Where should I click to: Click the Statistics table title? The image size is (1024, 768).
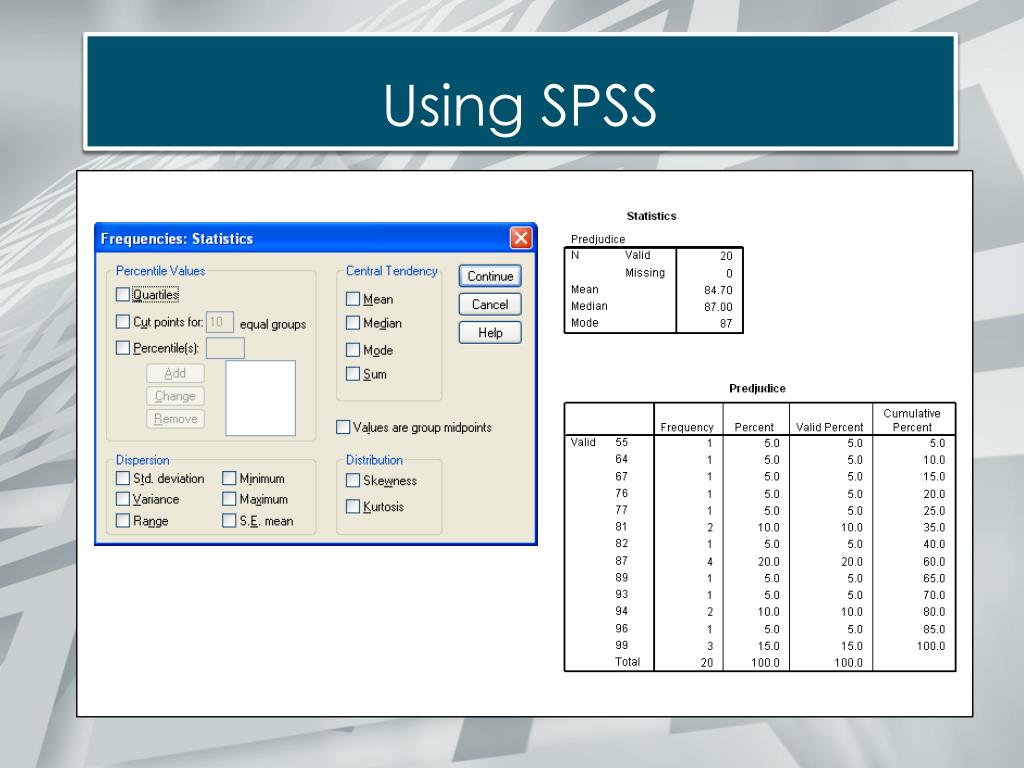[x=651, y=216]
